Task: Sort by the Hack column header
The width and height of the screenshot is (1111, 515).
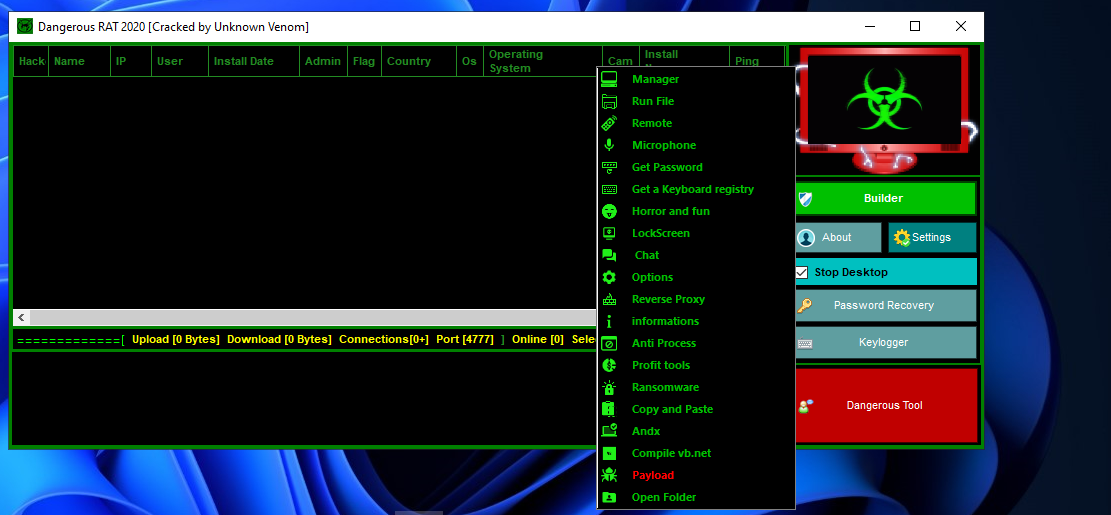Action: [31, 61]
